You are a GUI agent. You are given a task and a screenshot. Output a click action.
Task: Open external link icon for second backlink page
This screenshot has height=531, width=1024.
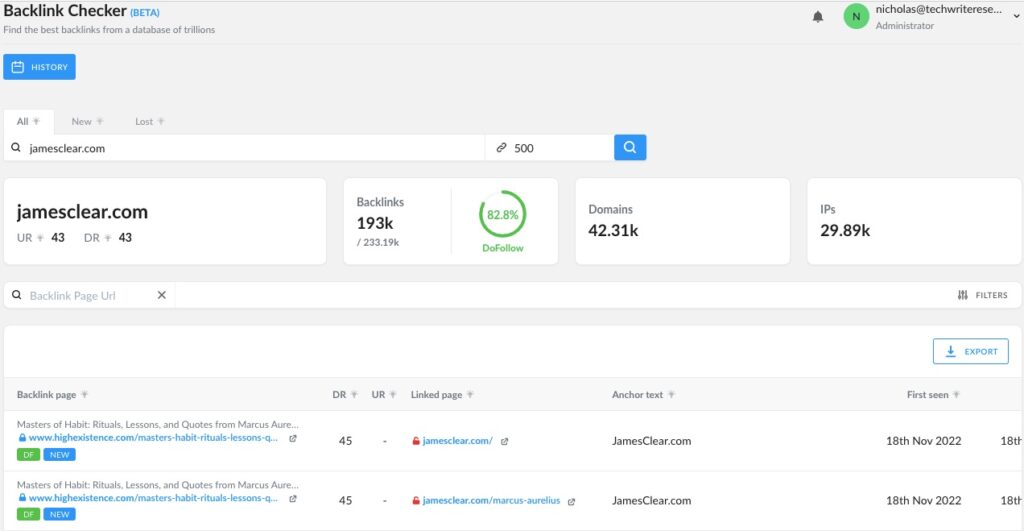tap(293, 498)
